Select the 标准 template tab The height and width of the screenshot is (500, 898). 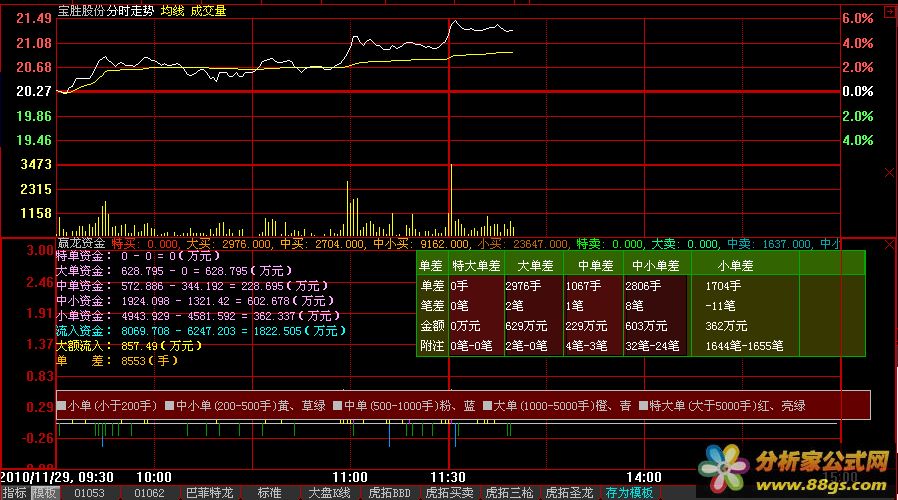click(x=269, y=493)
